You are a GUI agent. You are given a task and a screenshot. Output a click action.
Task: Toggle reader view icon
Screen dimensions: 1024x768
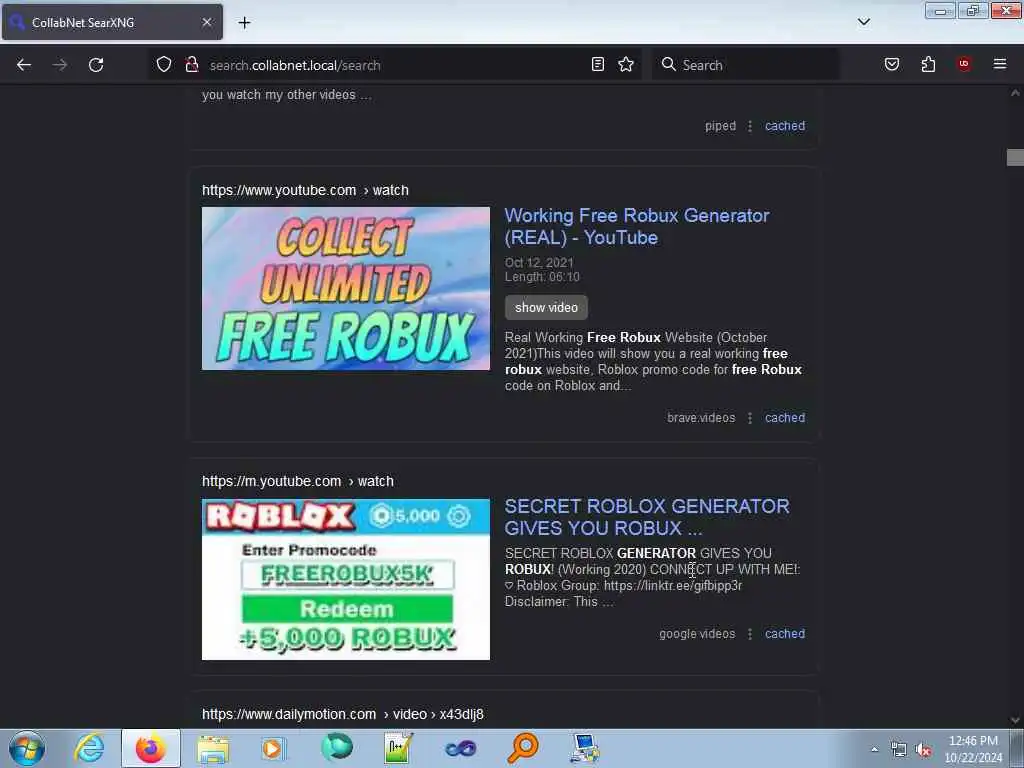[598, 64]
